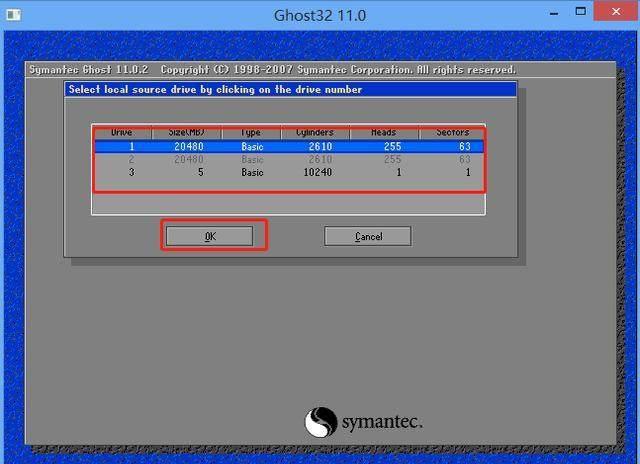The image size is (640, 464).
Task: Click the Ghost32 11.0 title bar text
Action: (320, 16)
